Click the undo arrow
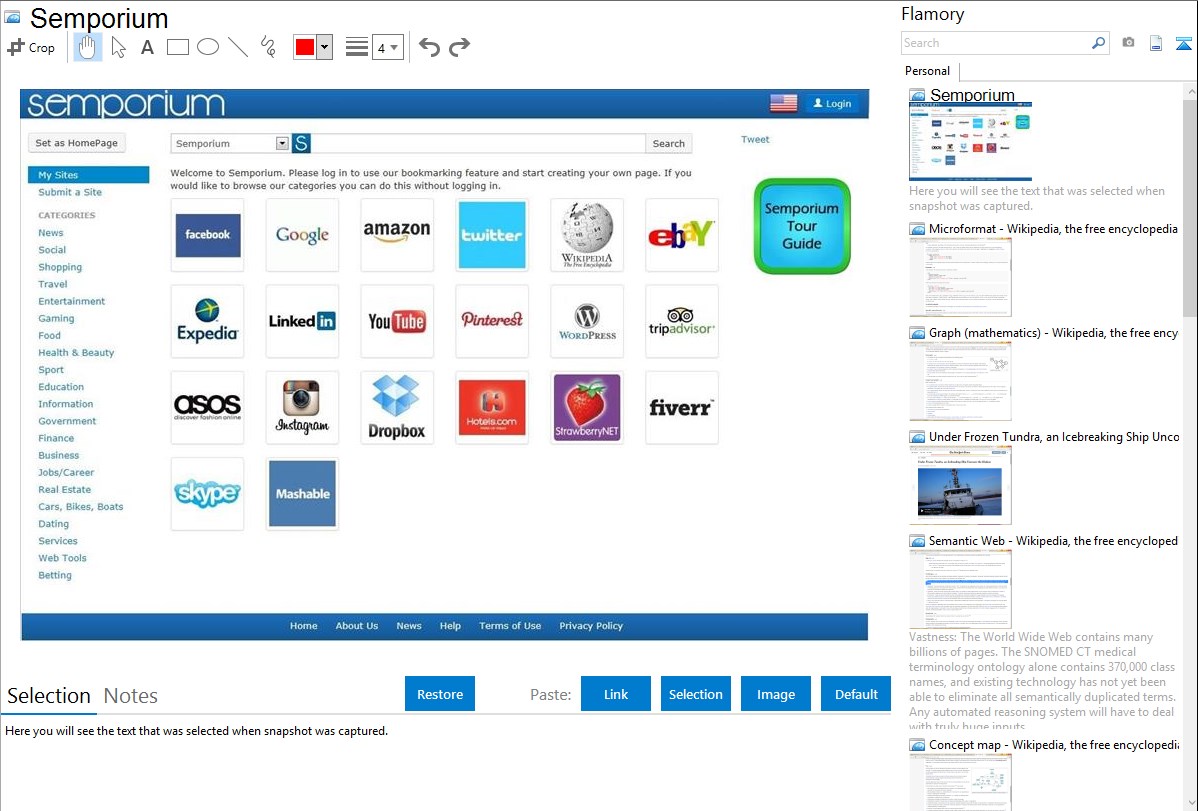 (x=429, y=47)
